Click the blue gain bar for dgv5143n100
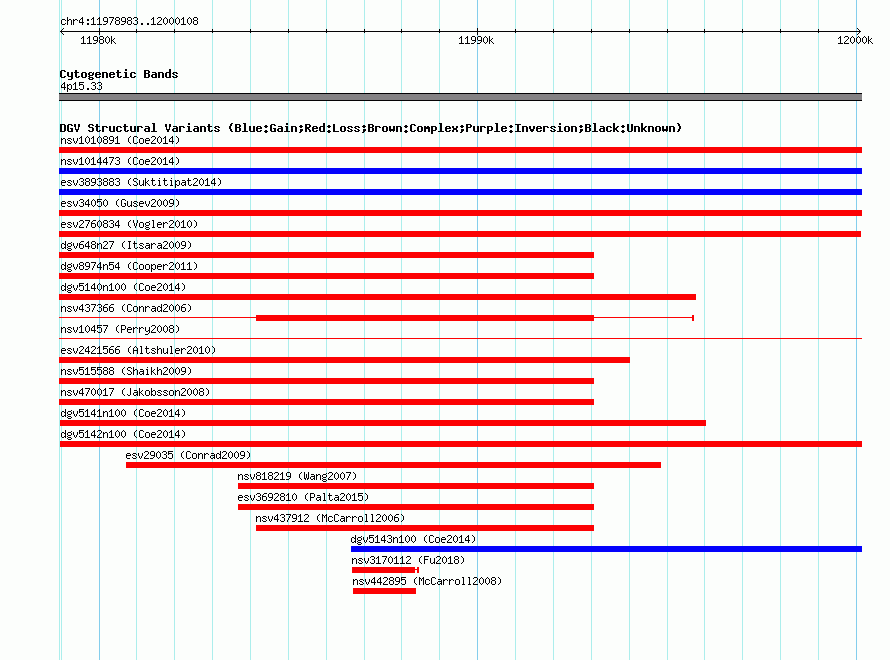The height and width of the screenshot is (660, 890). click(x=606, y=549)
